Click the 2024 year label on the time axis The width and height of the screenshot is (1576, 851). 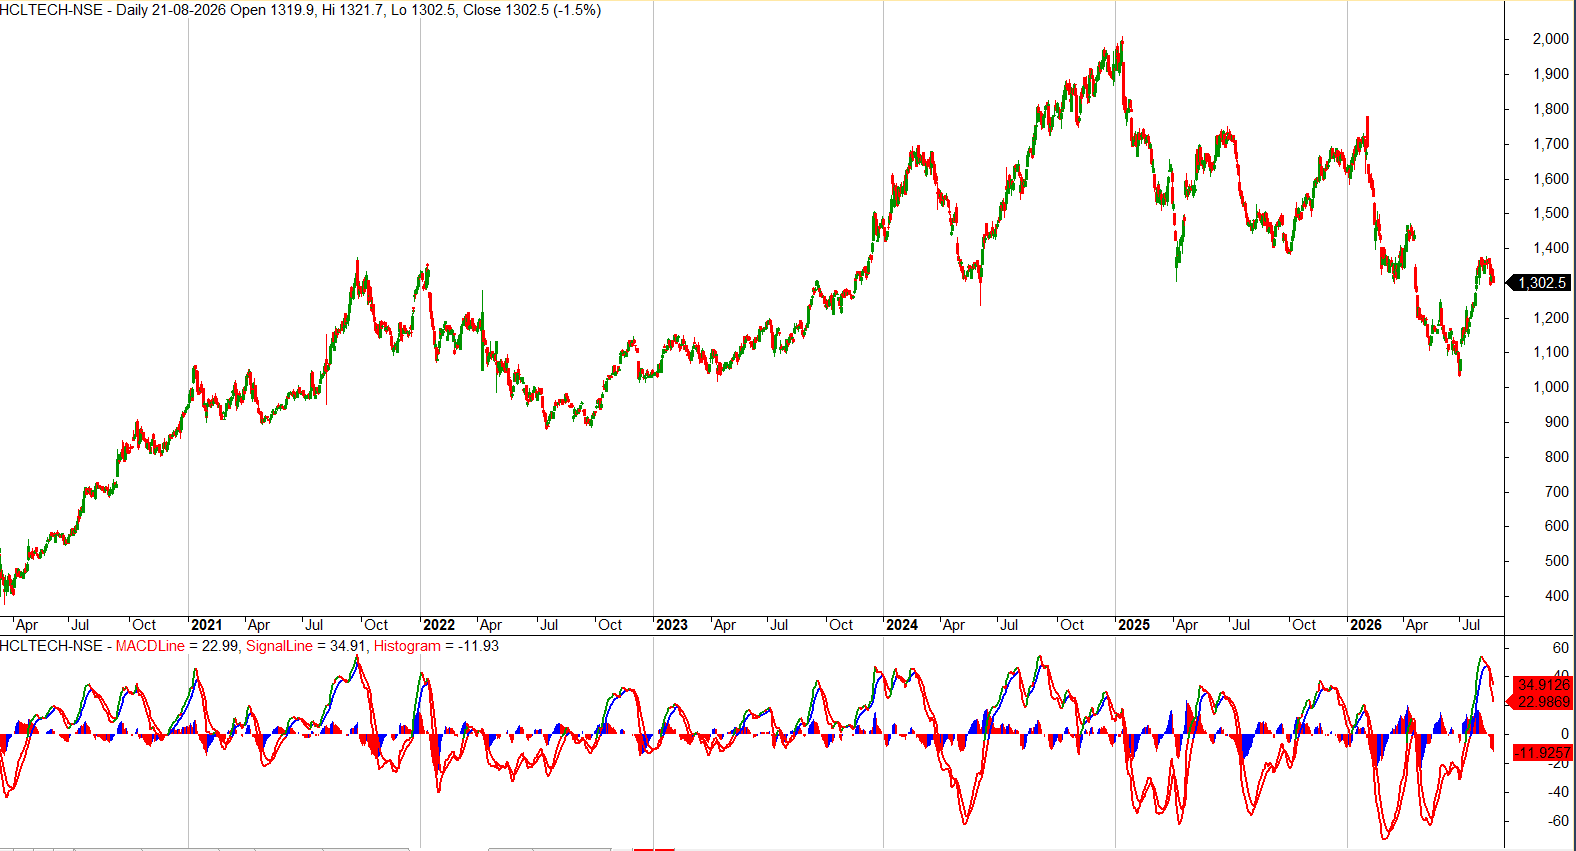coord(902,625)
